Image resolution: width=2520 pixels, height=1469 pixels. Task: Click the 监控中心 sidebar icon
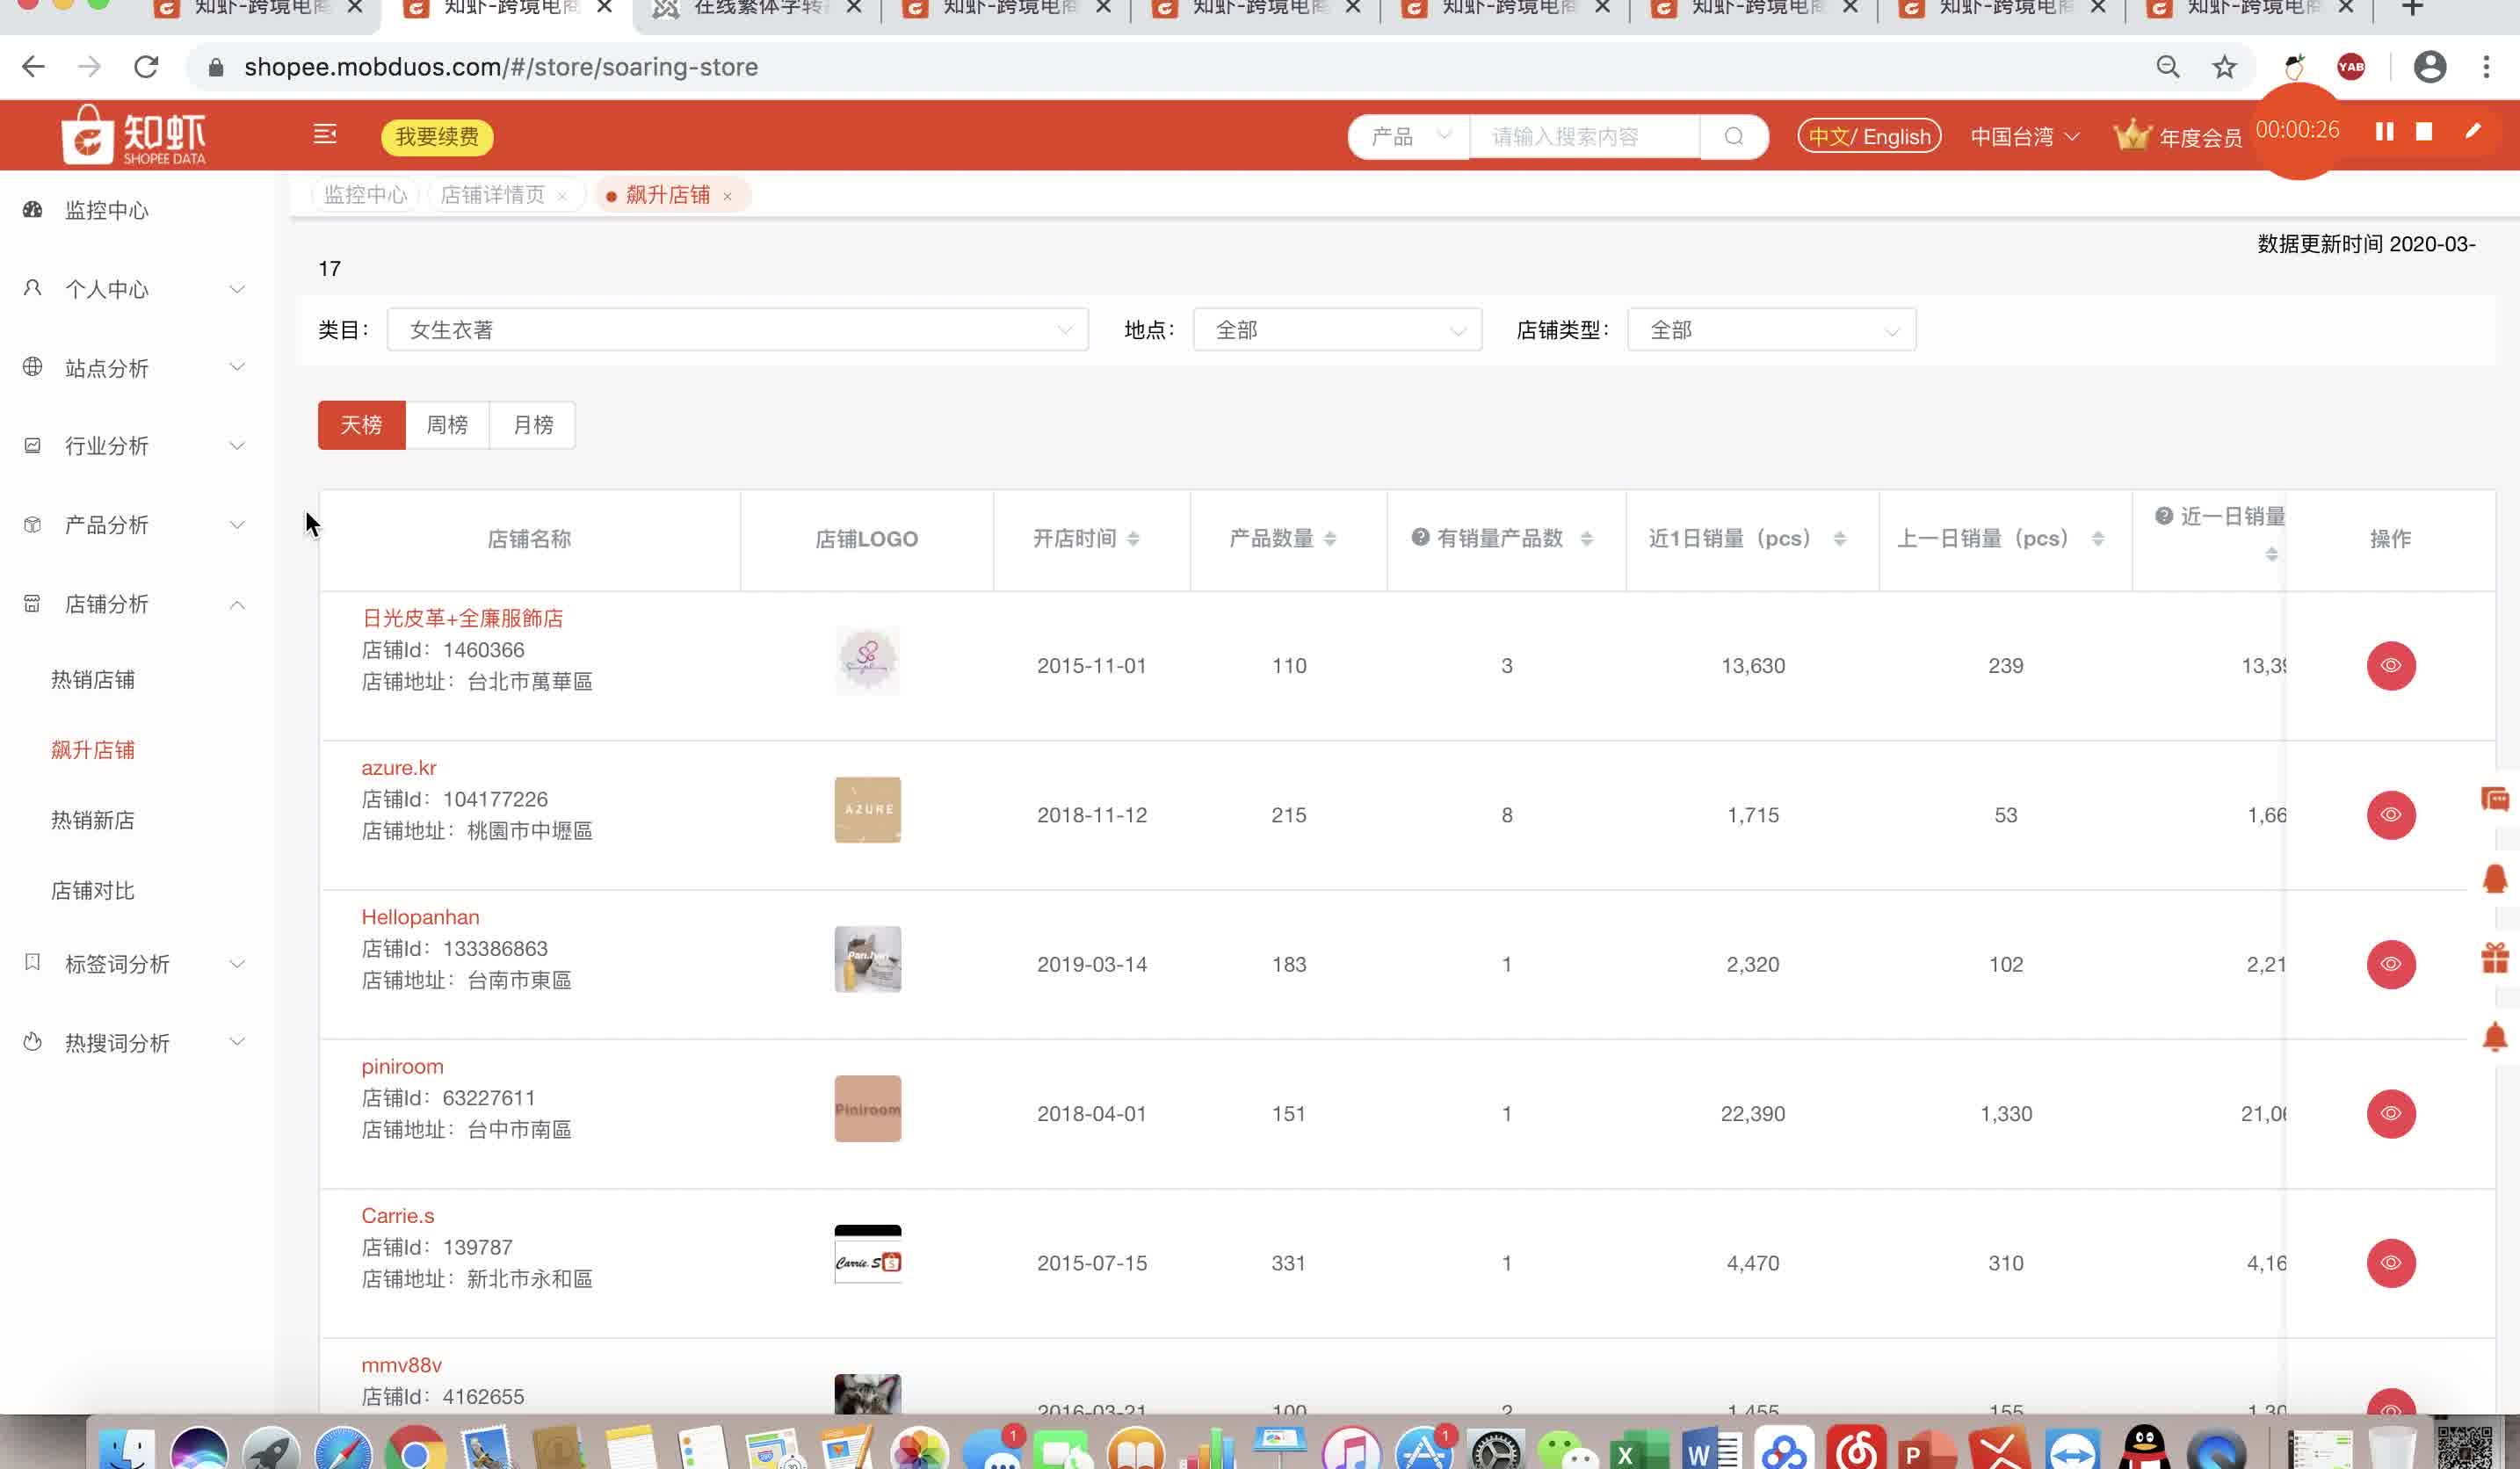[32, 210]
